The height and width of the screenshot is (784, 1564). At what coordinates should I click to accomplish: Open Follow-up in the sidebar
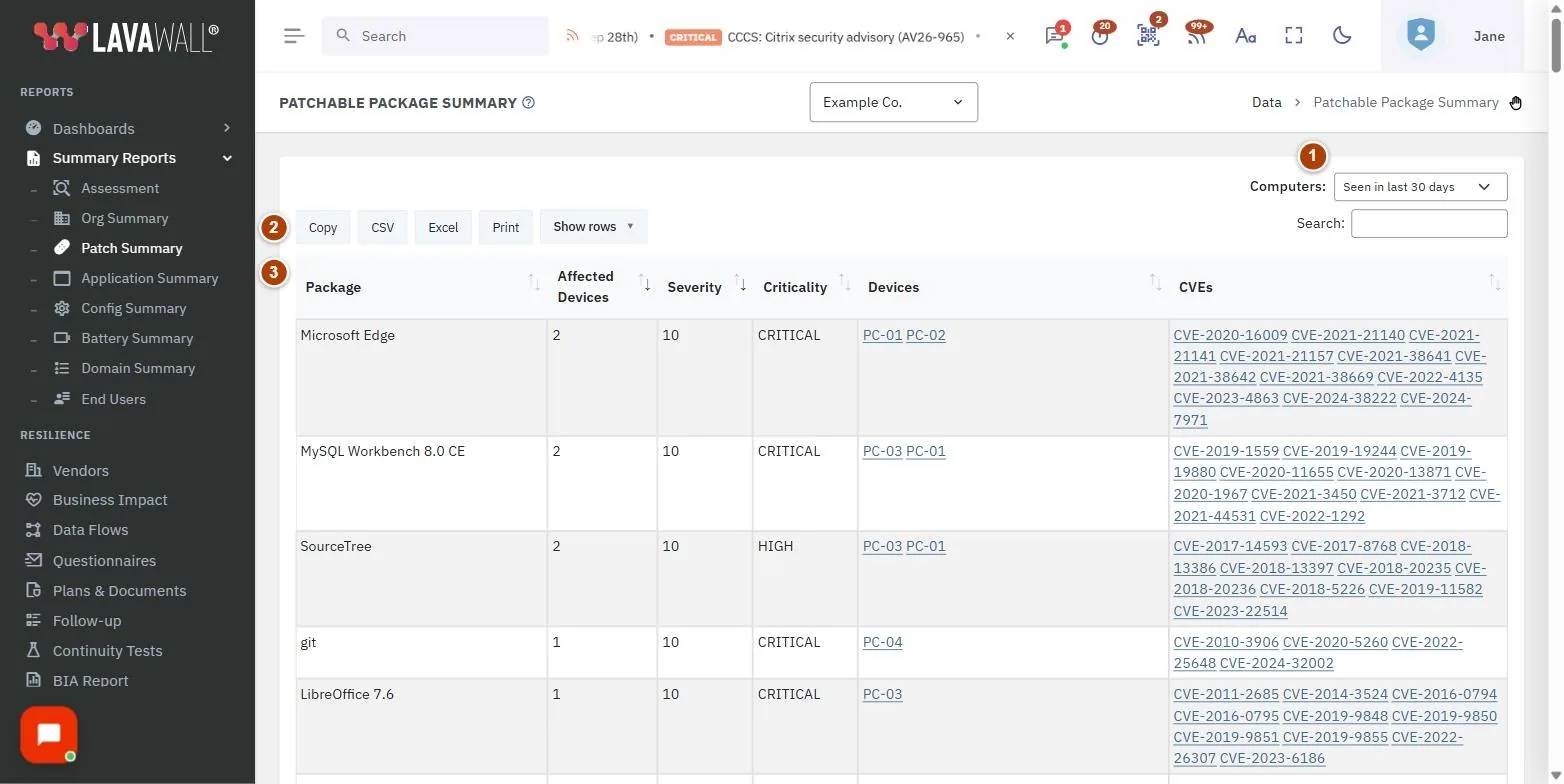coord(87,620)
